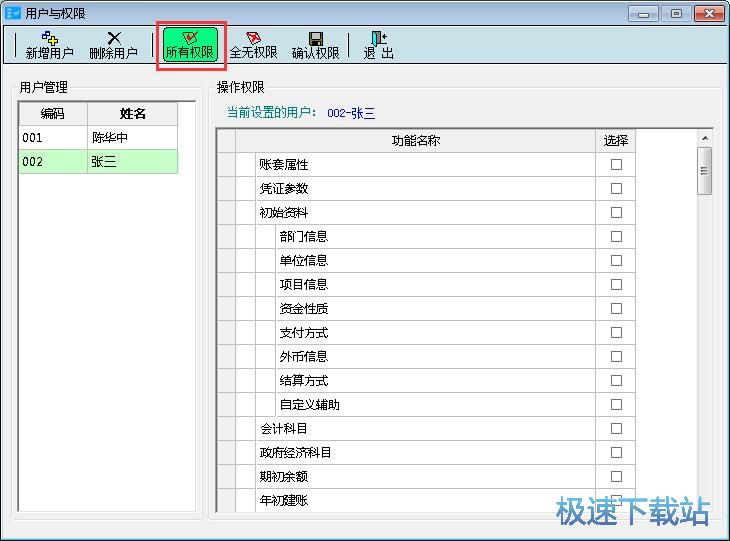Grant all permissions with 所有权限

(190, 45)
